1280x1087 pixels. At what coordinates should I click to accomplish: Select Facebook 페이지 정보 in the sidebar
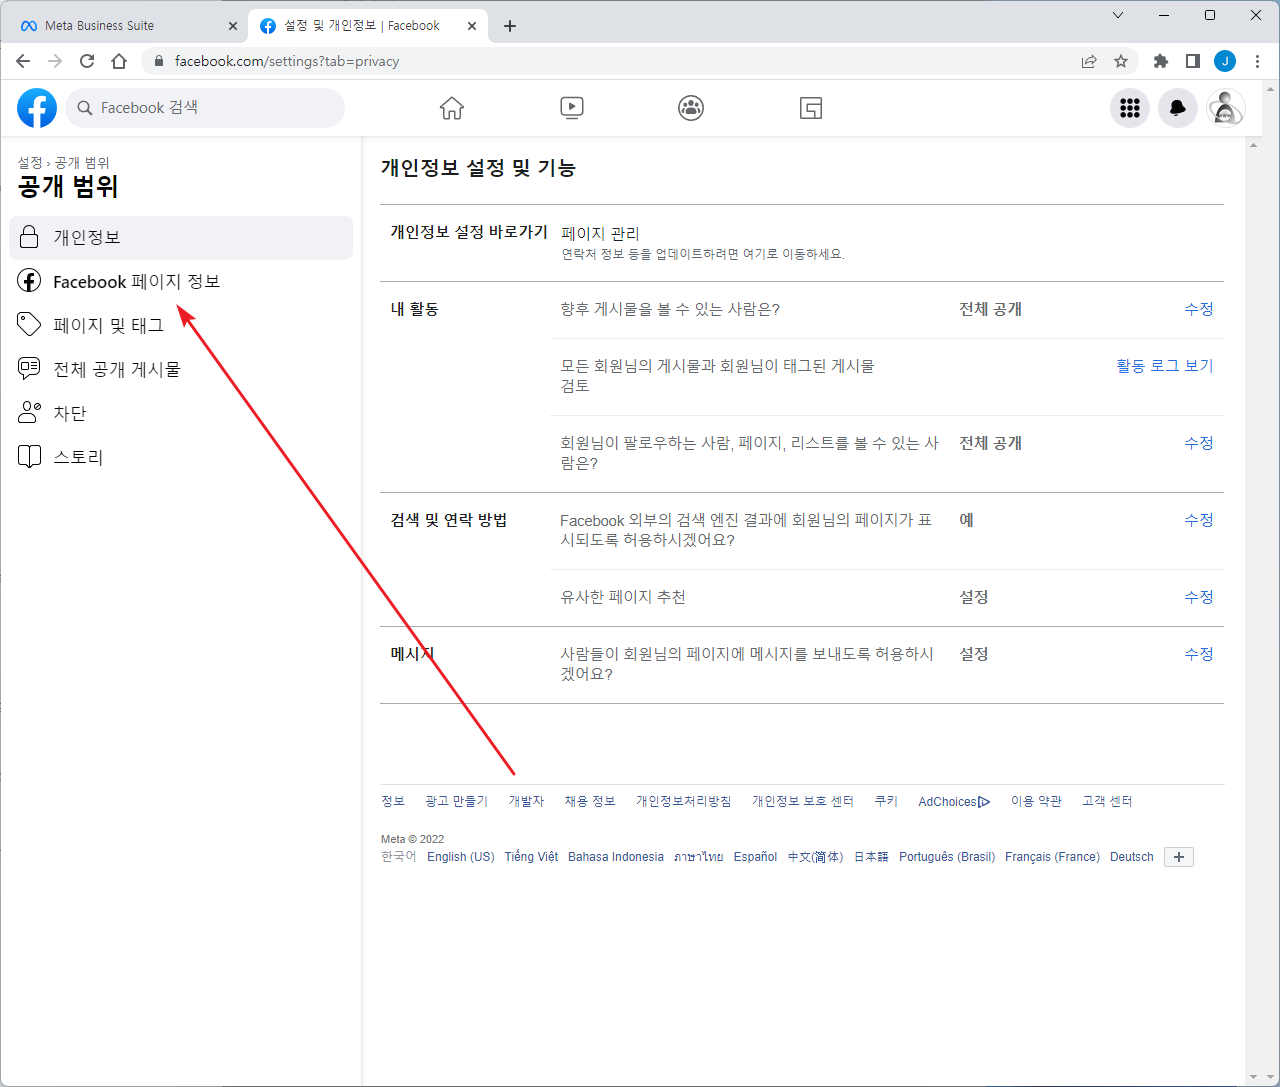(x=181, y=281)
